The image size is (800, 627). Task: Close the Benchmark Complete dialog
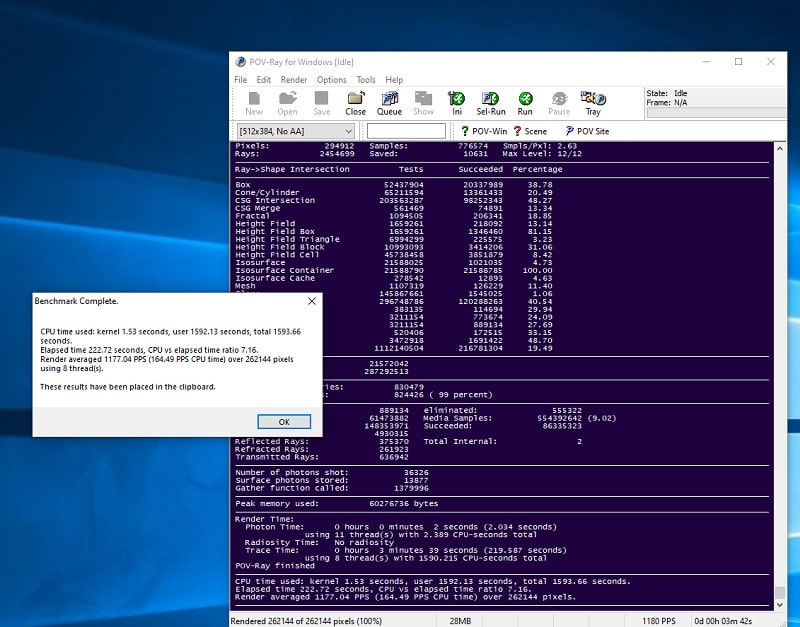(x=312, y=302)
